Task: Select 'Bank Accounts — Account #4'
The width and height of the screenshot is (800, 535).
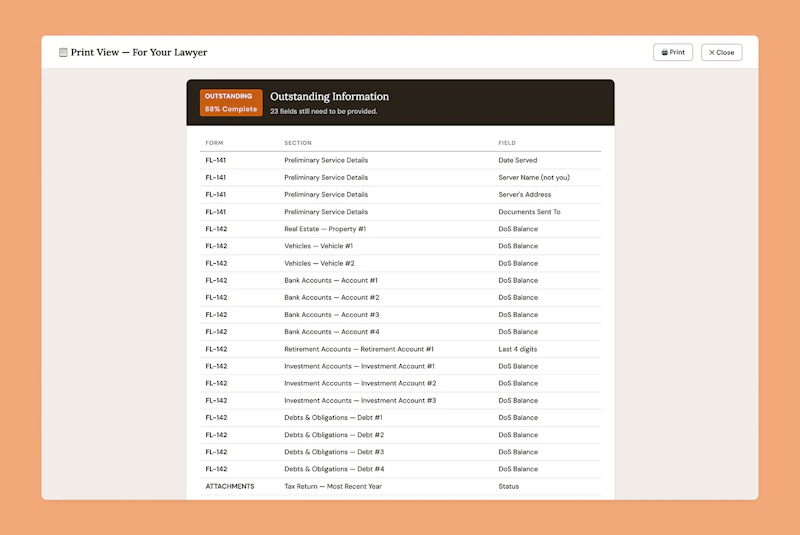Action: [332, 332]
